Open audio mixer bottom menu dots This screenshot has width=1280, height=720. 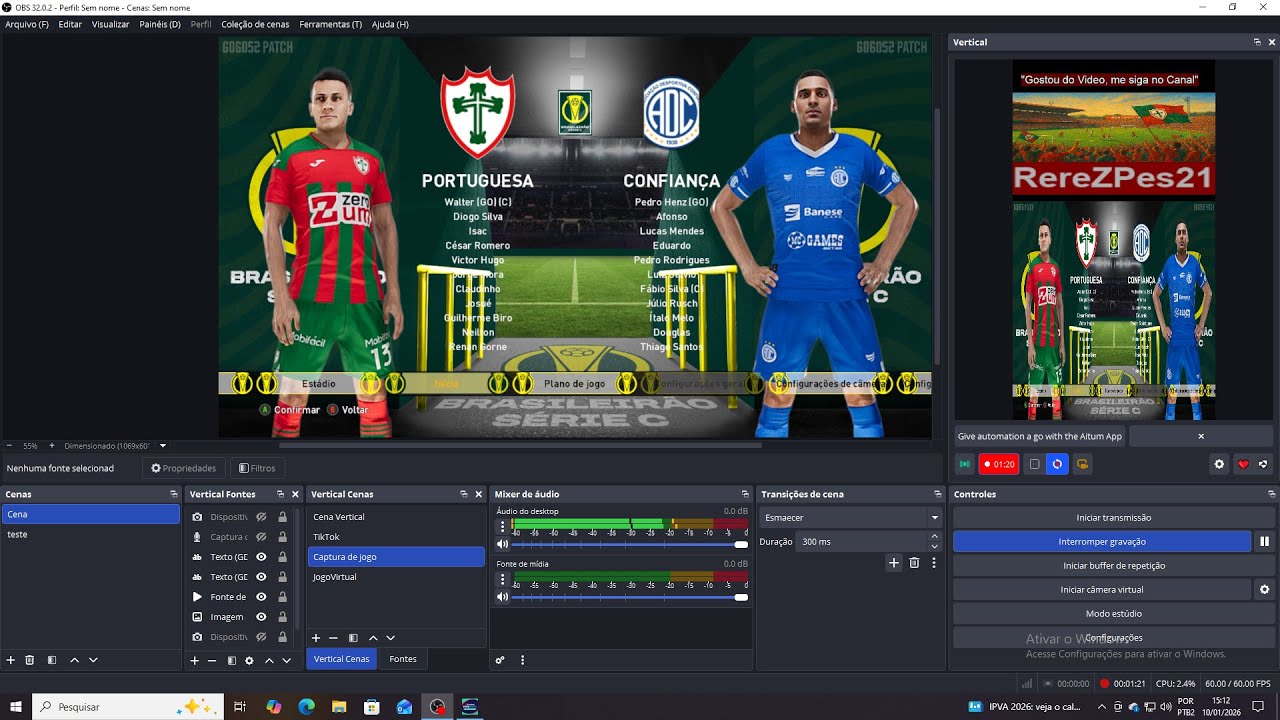522,660
